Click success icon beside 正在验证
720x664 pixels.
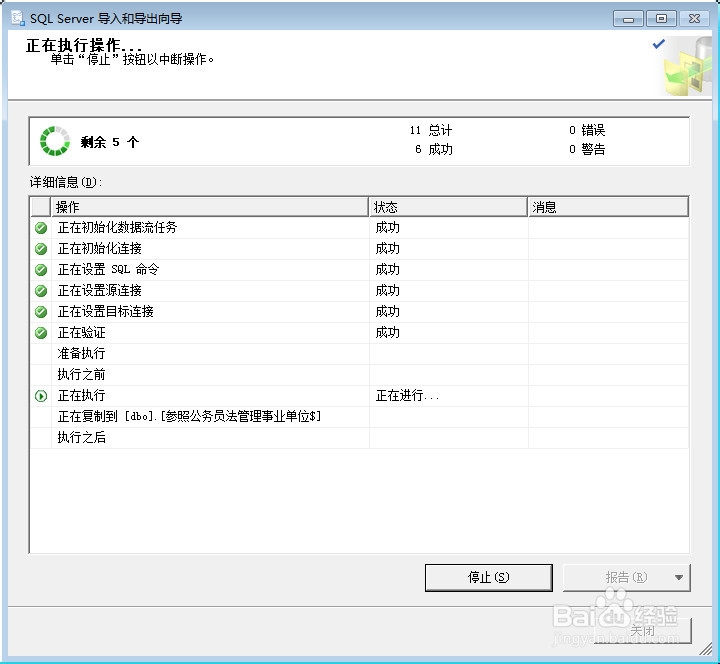(x=41, y=333)
